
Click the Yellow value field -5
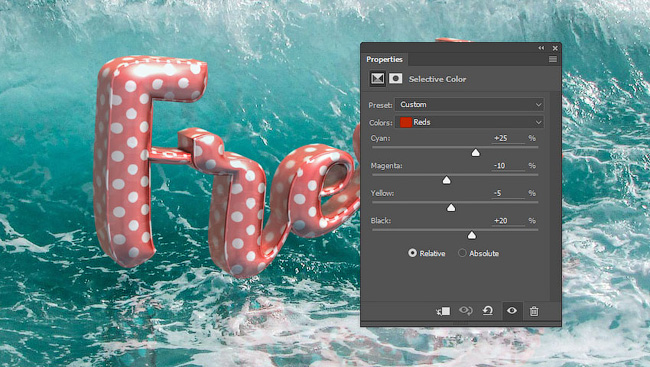tap(508, 193)
